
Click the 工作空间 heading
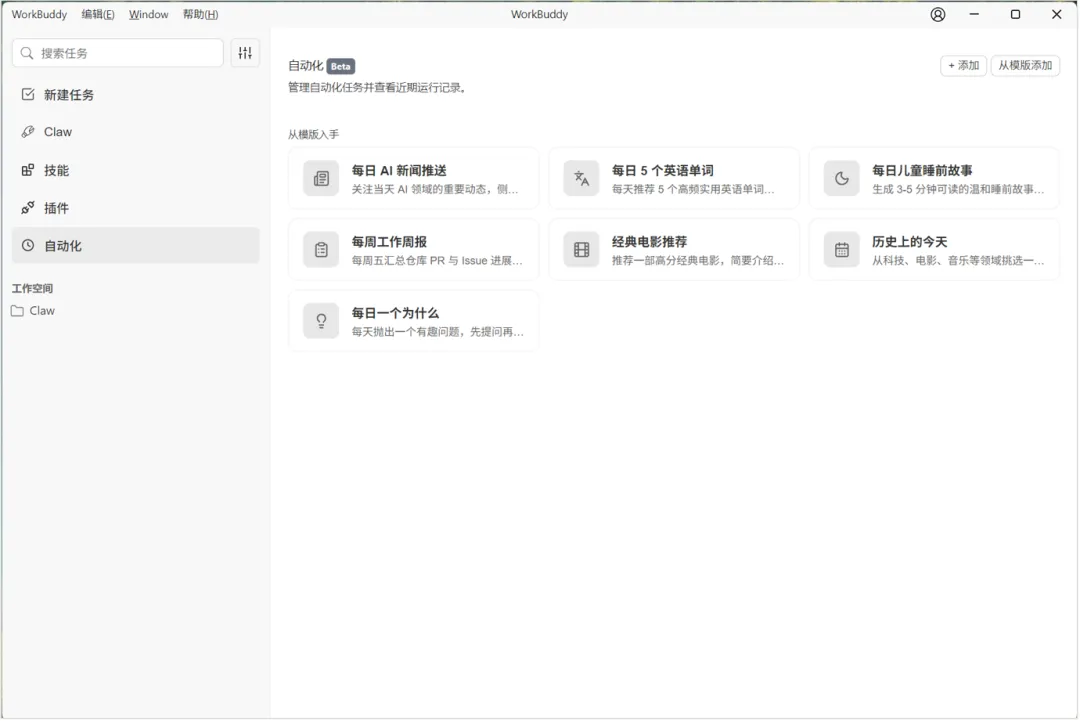tap(32, 289)
